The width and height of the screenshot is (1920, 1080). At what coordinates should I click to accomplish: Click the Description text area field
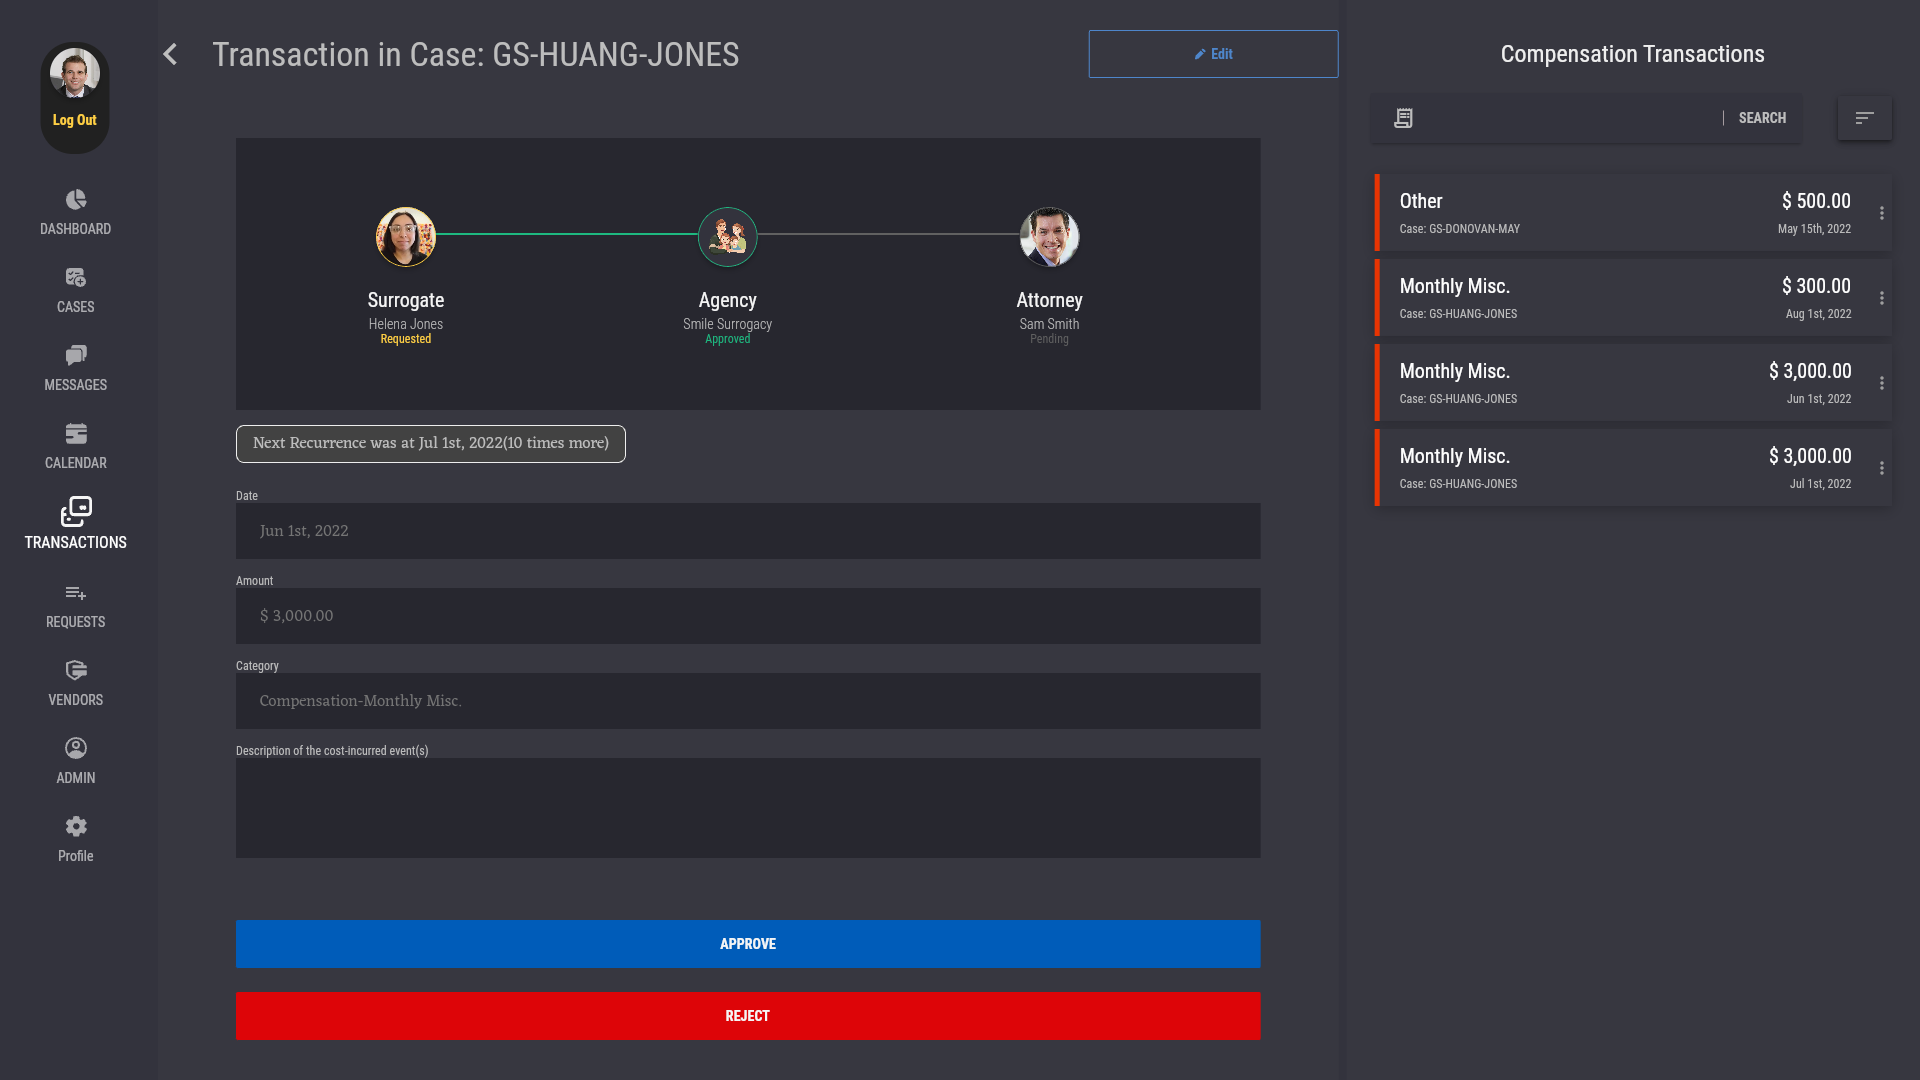[x=748, y=808]
